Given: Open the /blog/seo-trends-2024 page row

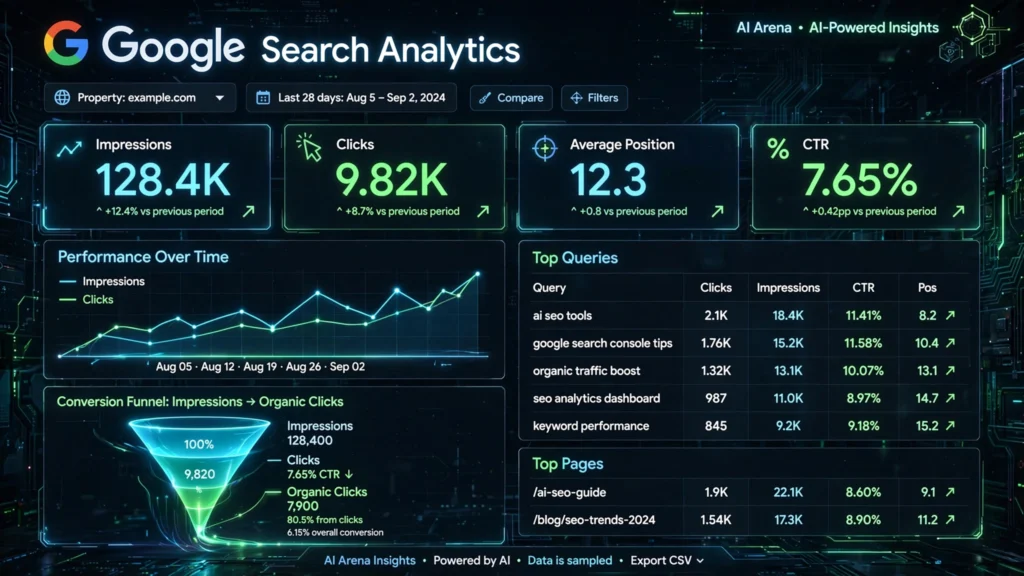Looking at the screenshot, I should point(748,520).
